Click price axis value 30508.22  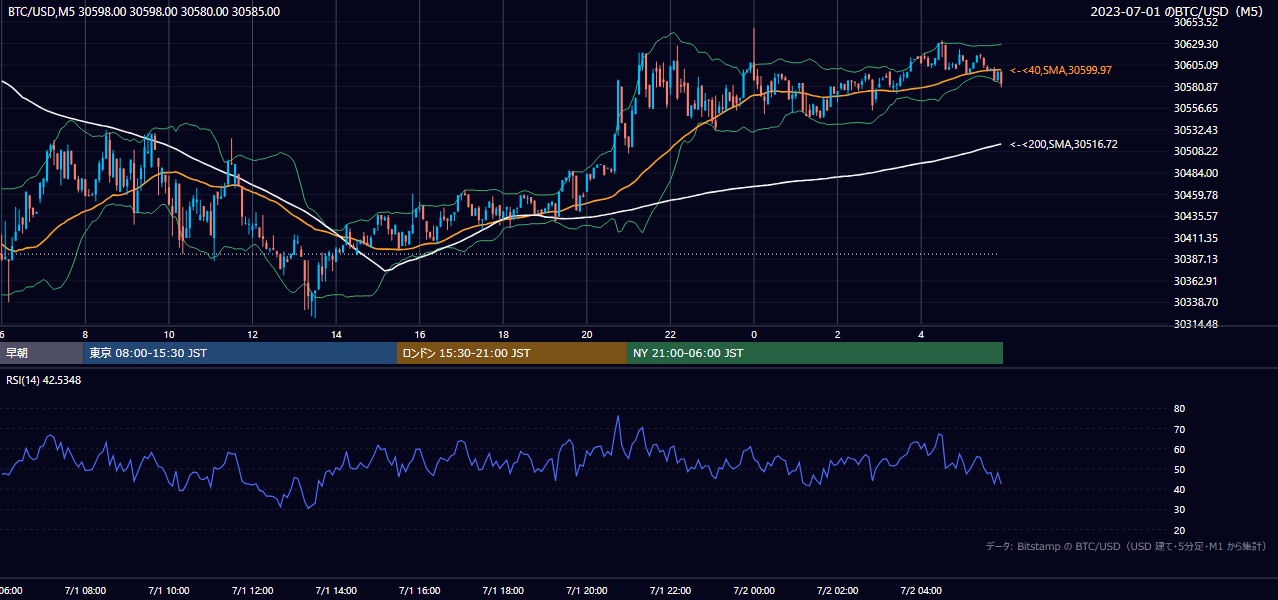tap(1196, 151)
